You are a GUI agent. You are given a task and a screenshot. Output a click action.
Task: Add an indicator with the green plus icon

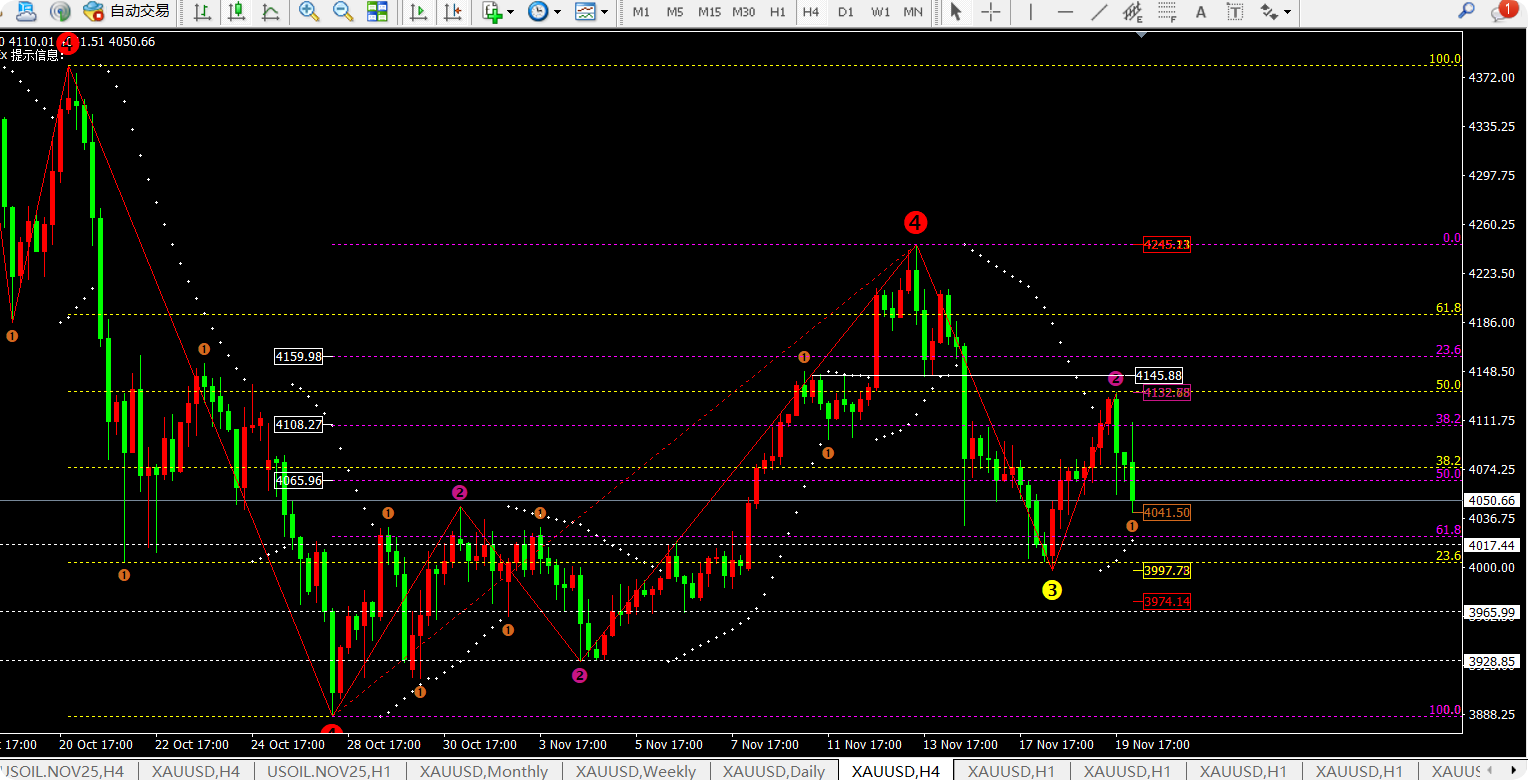tap(491, 12)
